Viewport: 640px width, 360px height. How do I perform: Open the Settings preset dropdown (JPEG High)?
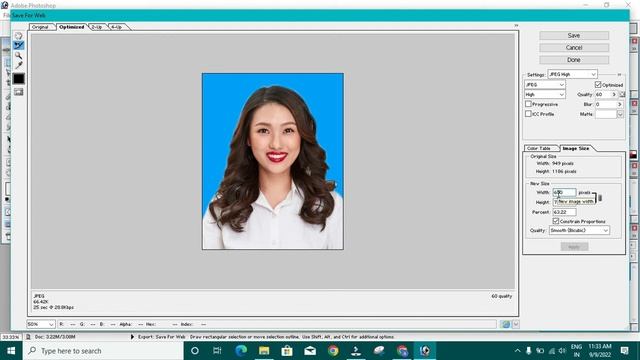(x=572, y=74)
